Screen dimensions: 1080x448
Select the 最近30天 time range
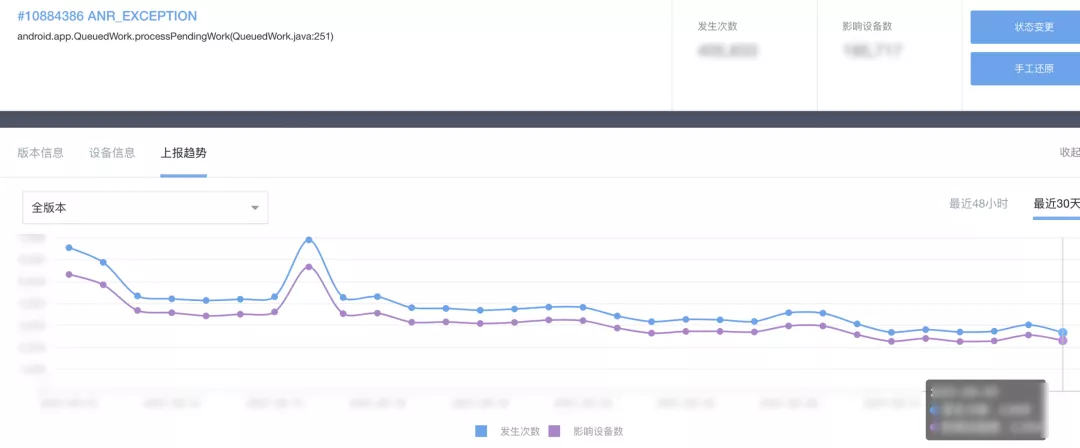[1056, 204]
